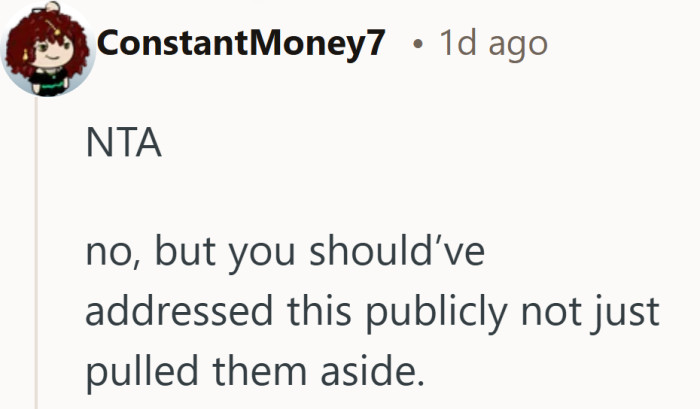Collapse the thread using the vertical line

[36, 253]
